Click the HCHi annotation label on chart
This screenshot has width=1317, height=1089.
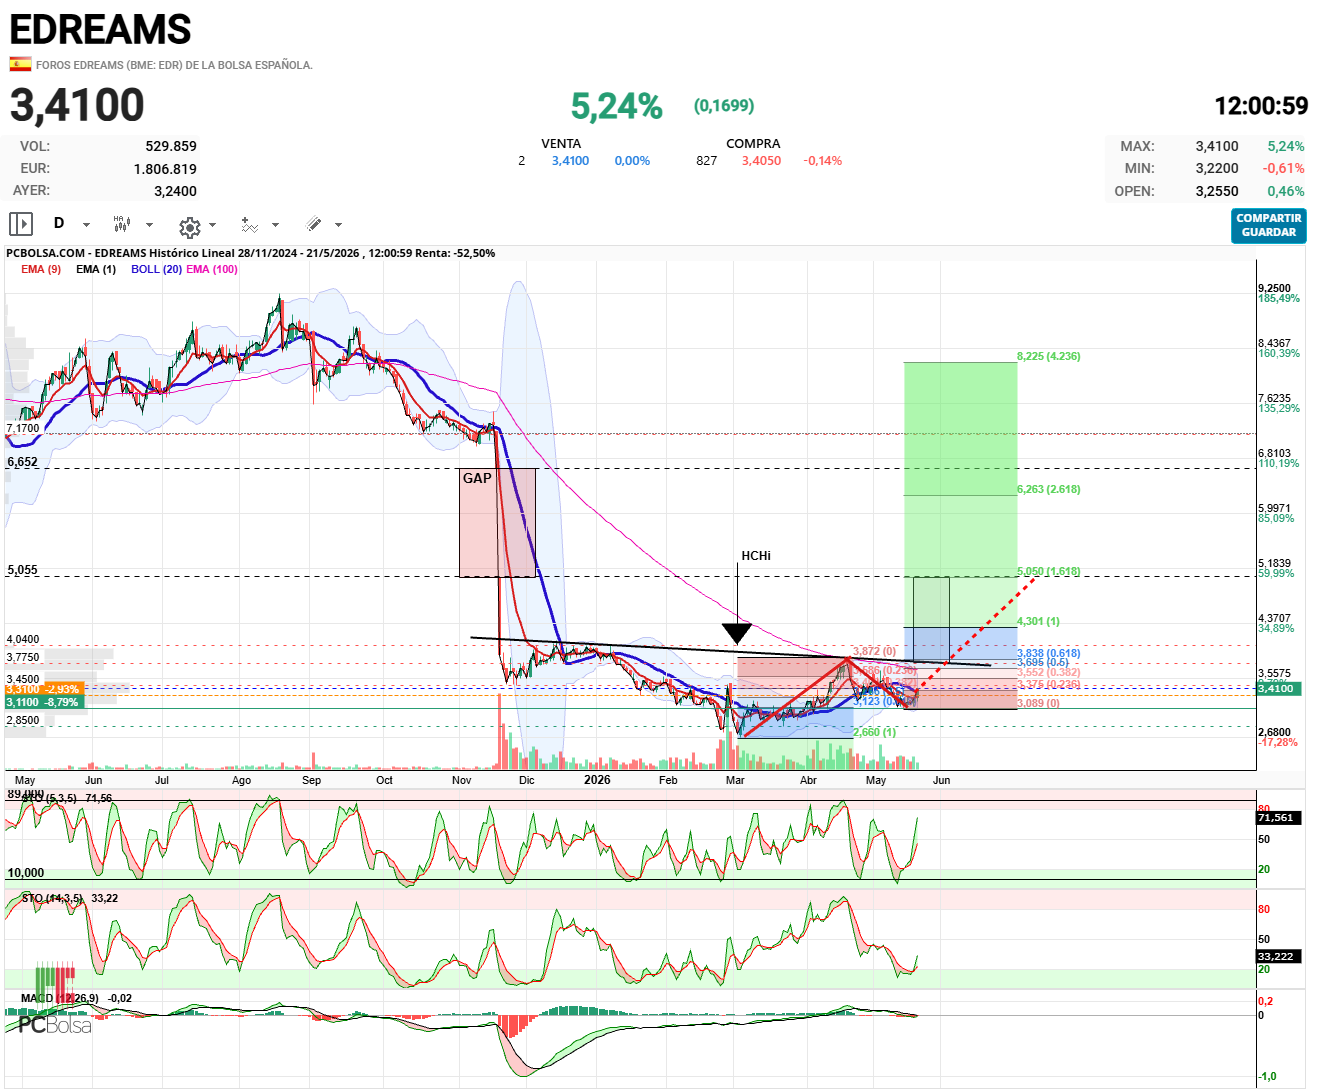756,556
